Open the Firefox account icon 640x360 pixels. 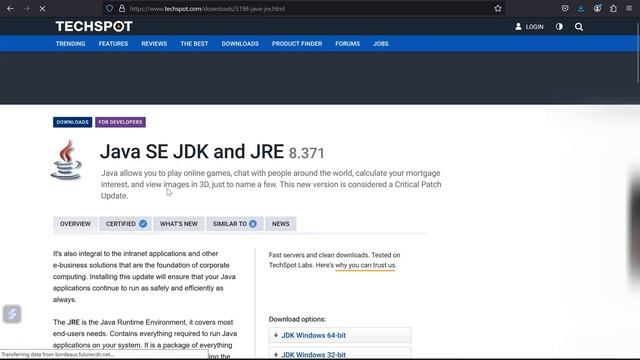tap(597, 9)
